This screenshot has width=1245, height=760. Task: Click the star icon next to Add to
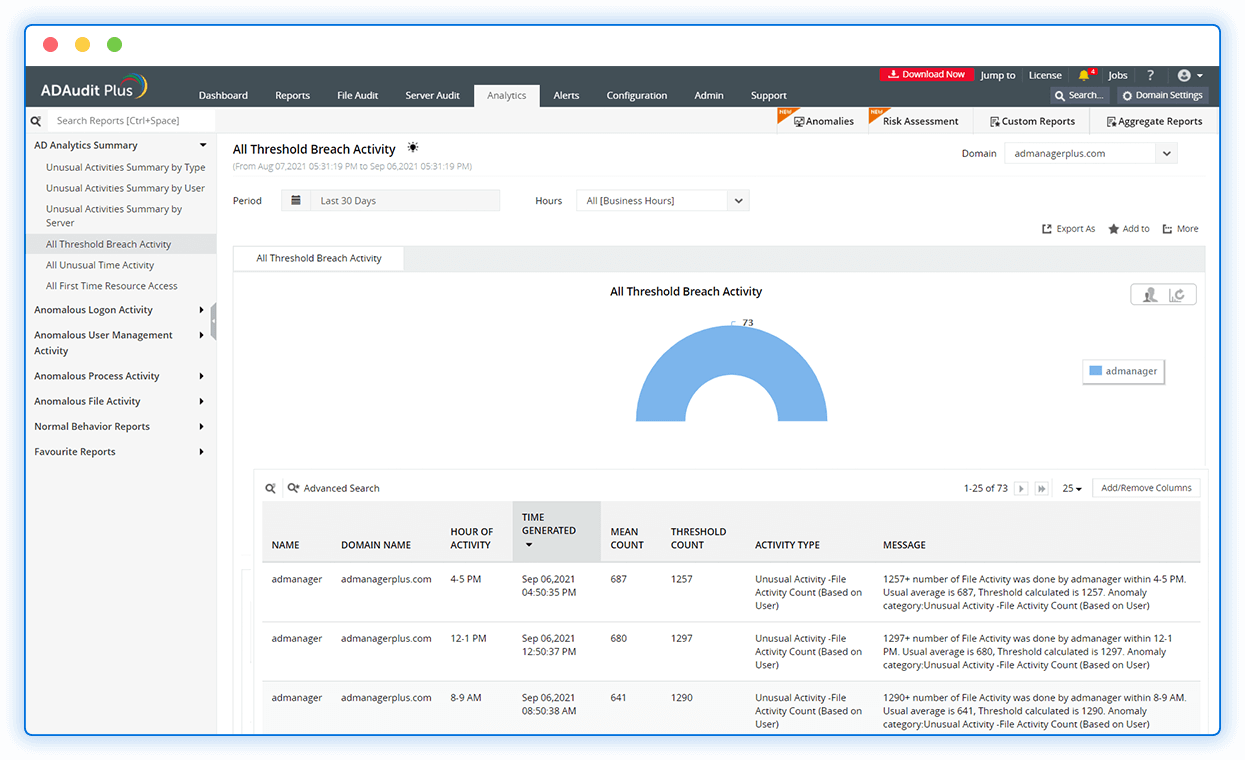1113,229
